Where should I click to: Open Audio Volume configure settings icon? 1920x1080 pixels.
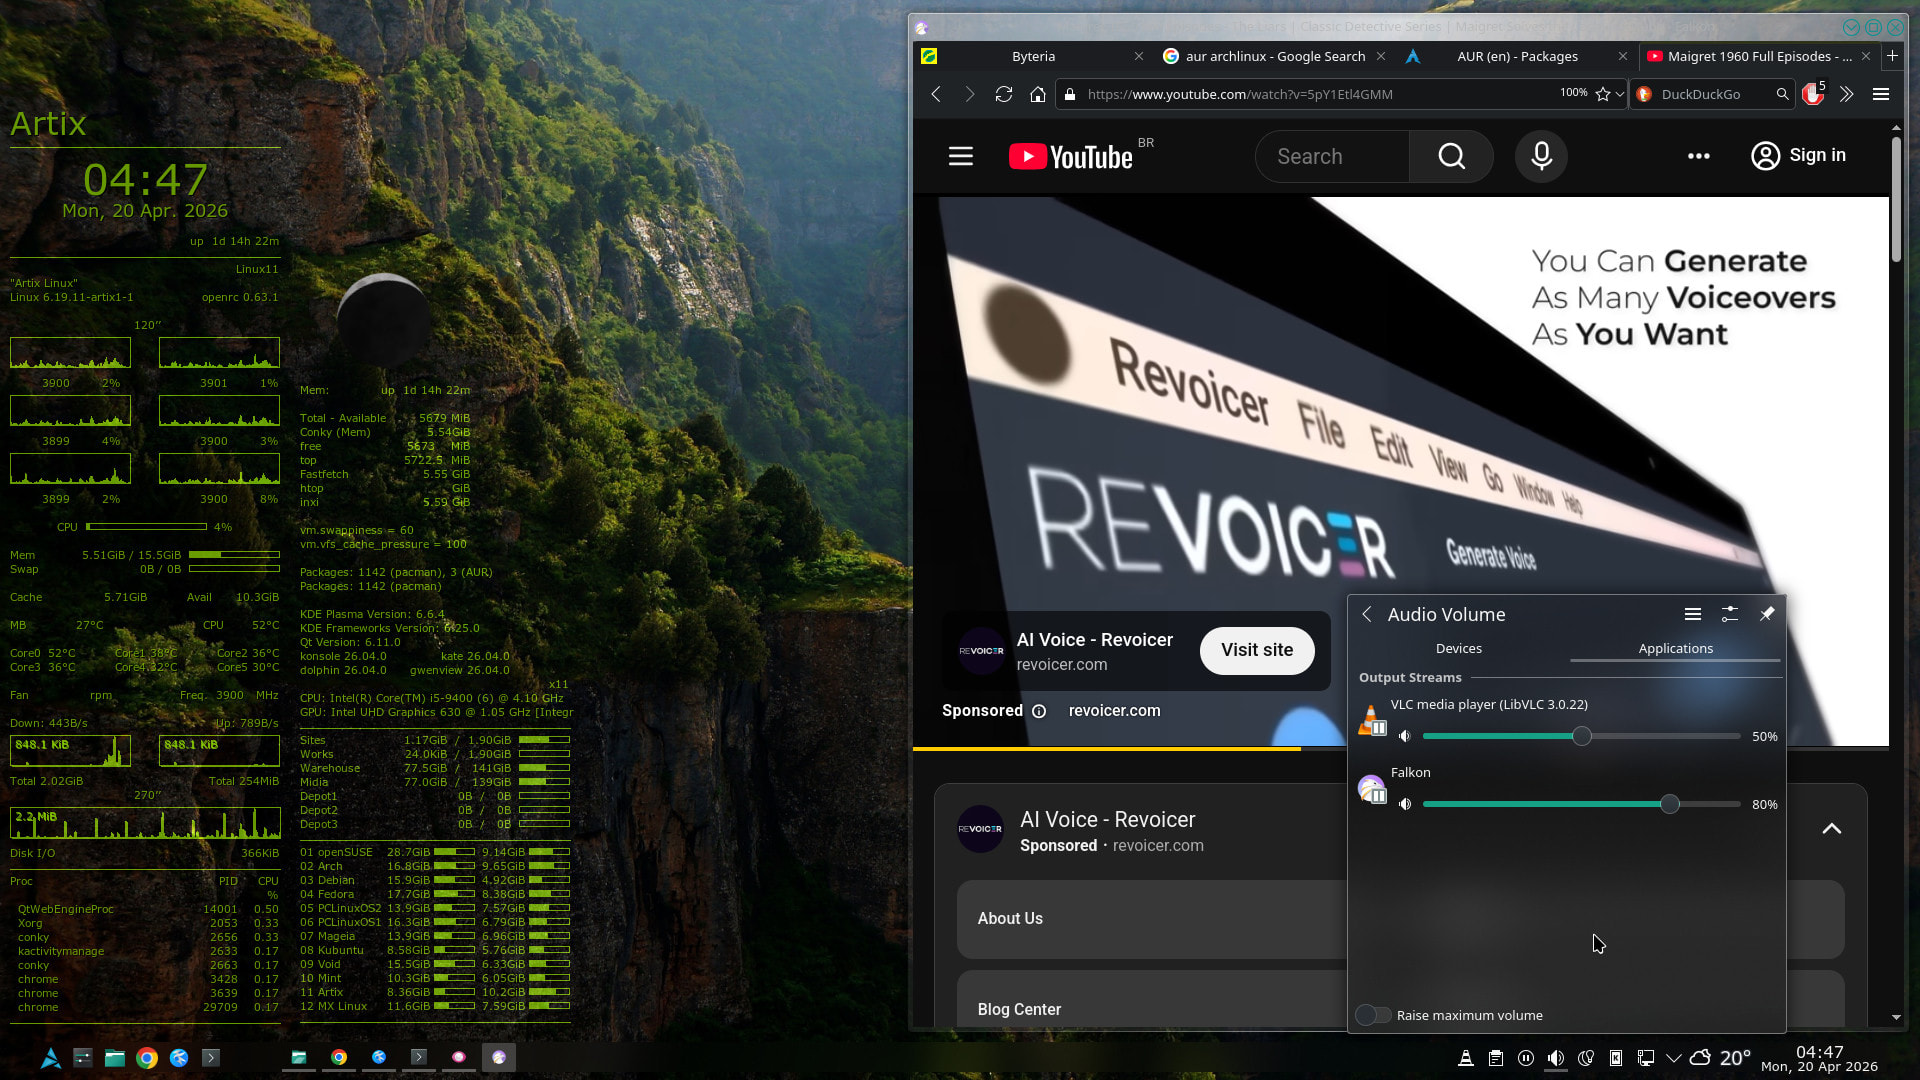pyautogui.click(x=1730, y=614)
